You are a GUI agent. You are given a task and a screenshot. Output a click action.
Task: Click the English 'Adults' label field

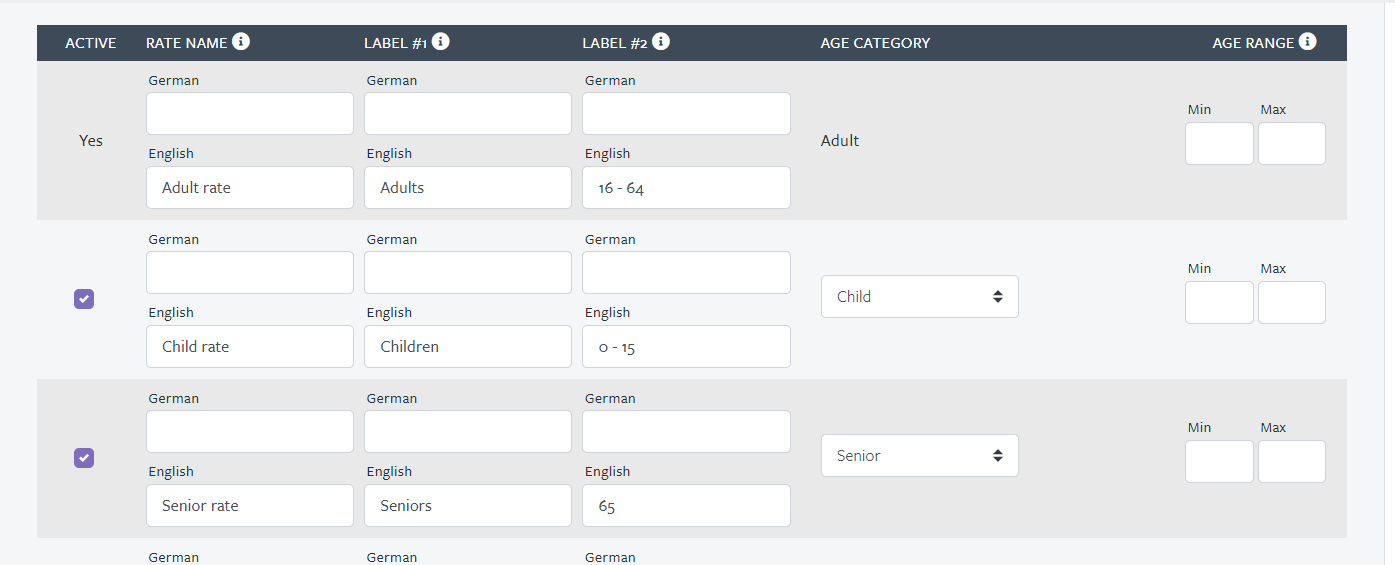pyautogui.click(x=467, y=188)
